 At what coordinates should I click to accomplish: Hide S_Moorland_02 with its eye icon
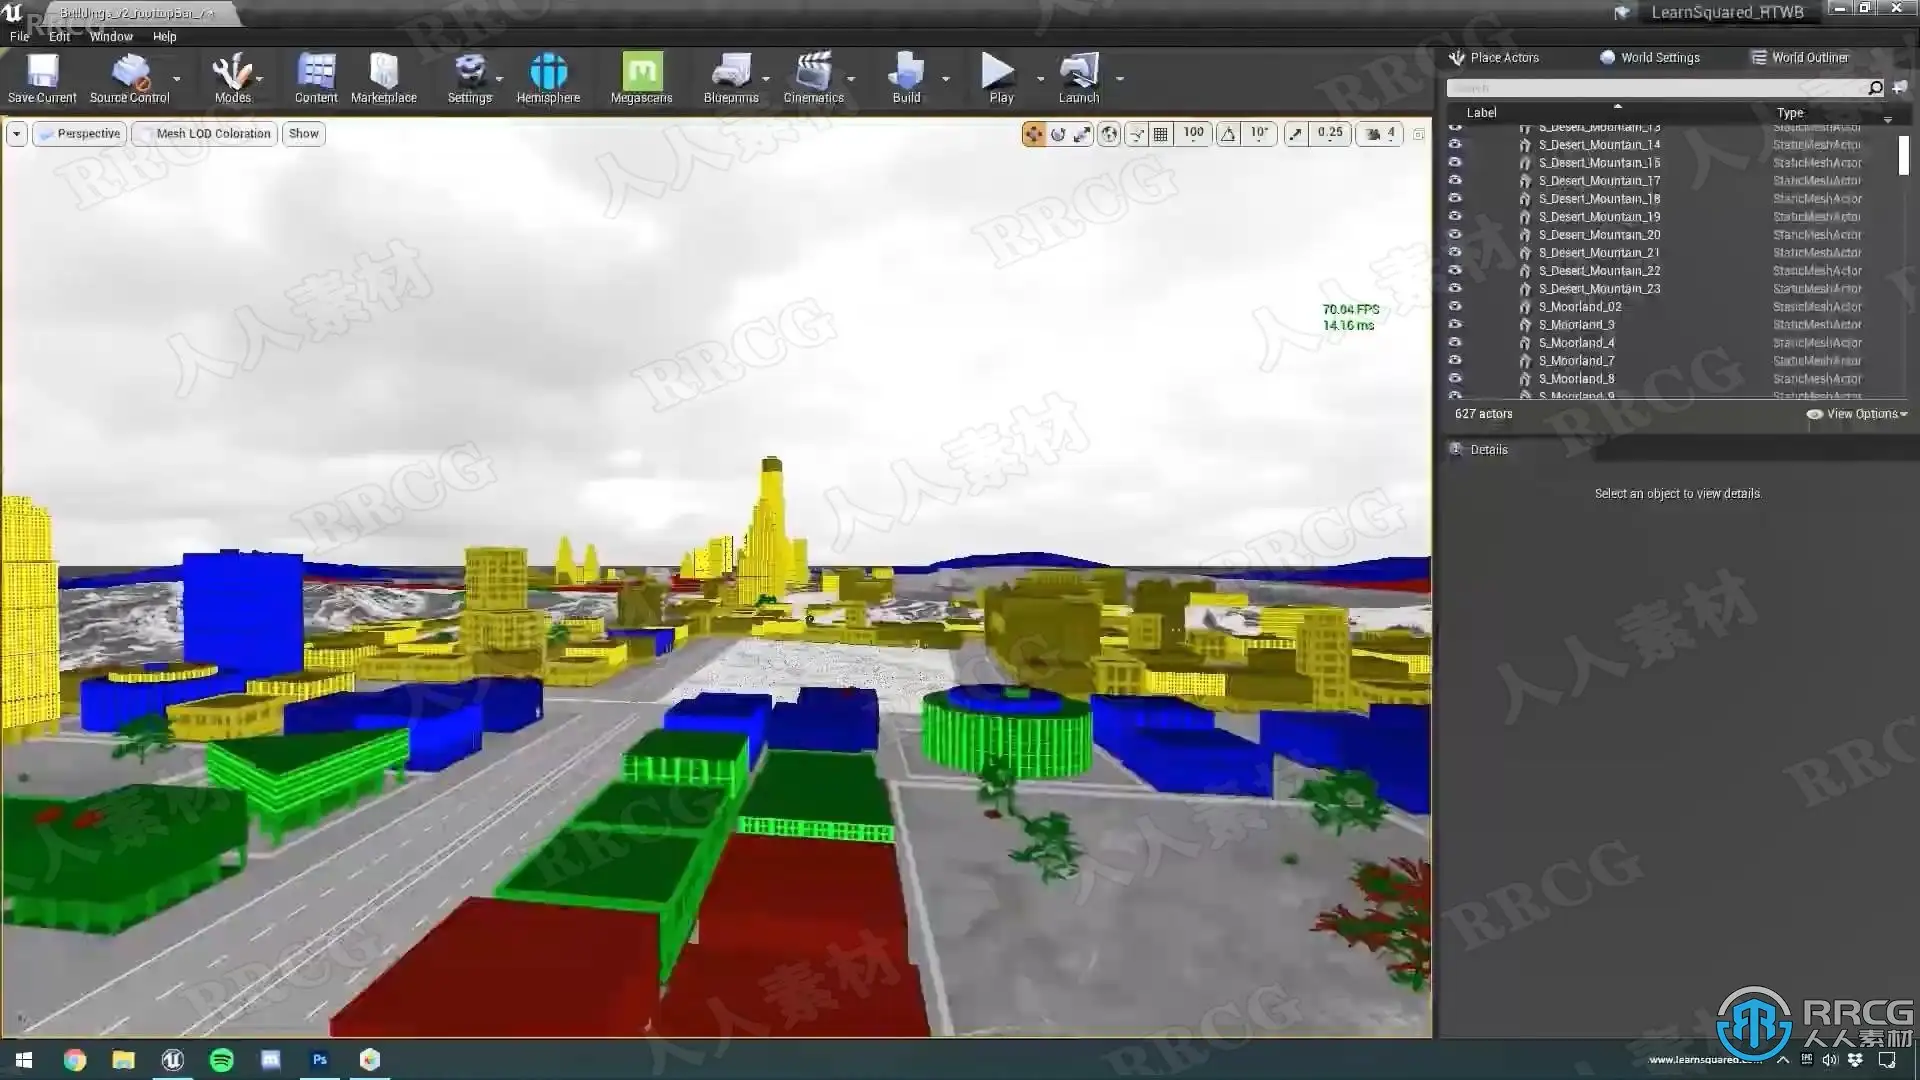pyautogui.click(x=1455, y=307)
